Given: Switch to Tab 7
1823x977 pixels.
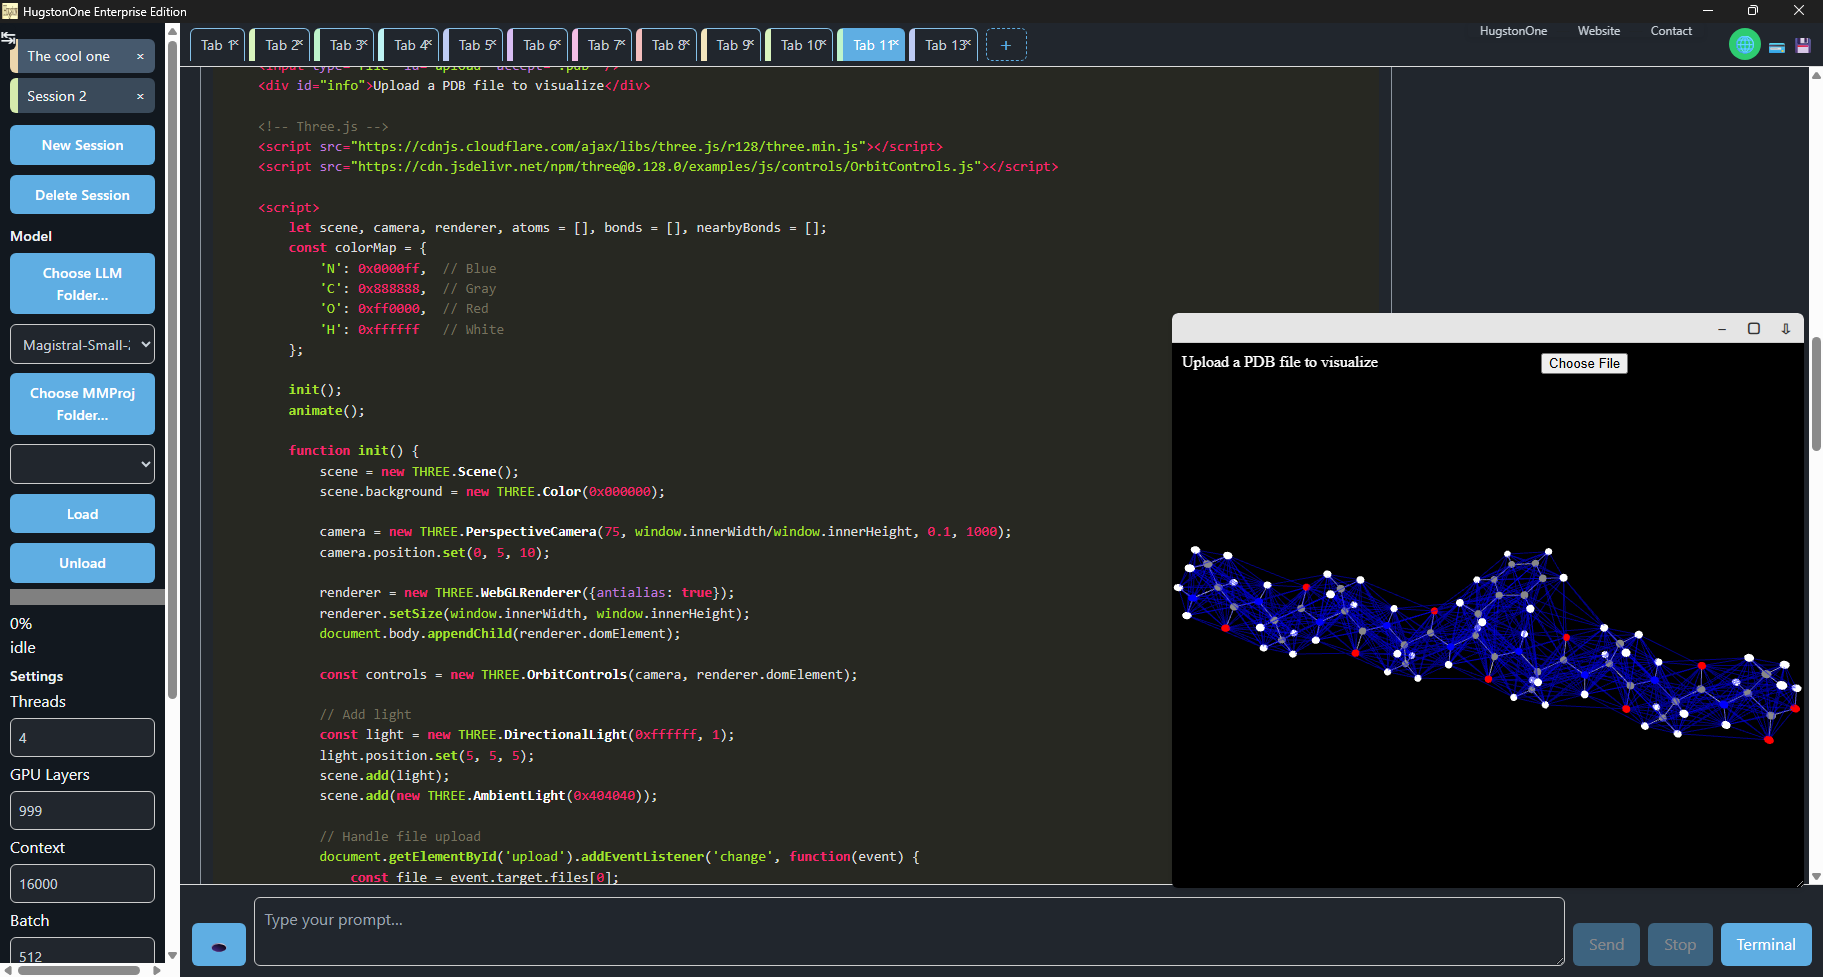Looking at the screenshot, I should coord(601,45).
